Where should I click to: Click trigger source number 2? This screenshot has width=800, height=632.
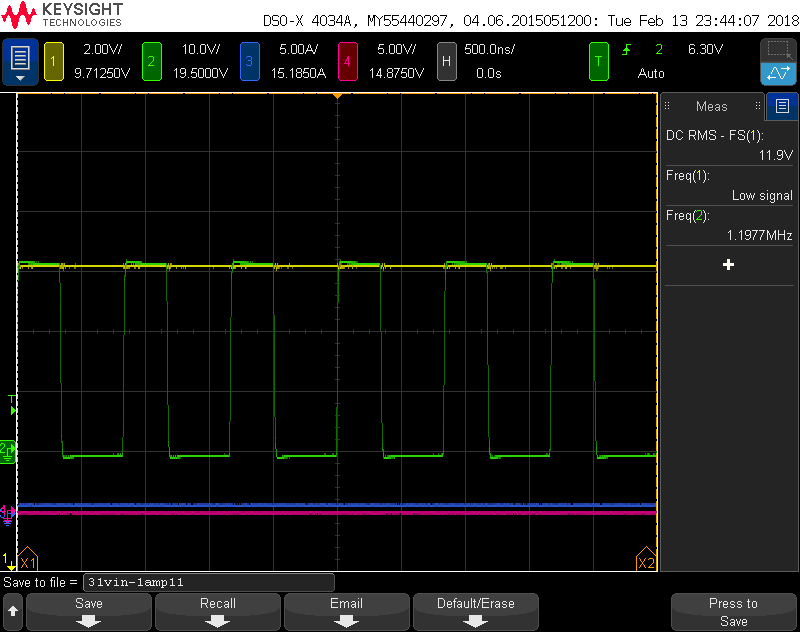tap(659, 49)
